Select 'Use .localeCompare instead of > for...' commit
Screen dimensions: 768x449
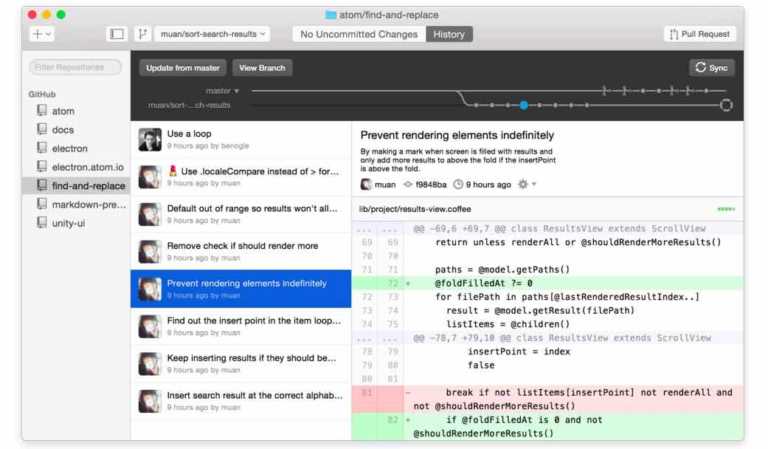[x=241, y=177]
